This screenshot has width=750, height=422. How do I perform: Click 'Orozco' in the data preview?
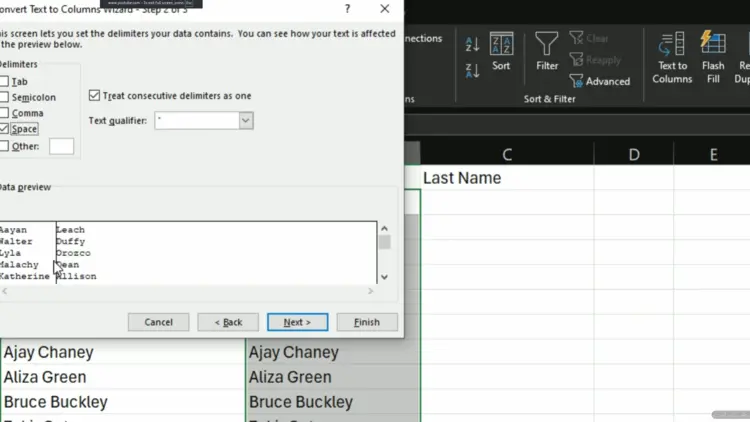73,253
